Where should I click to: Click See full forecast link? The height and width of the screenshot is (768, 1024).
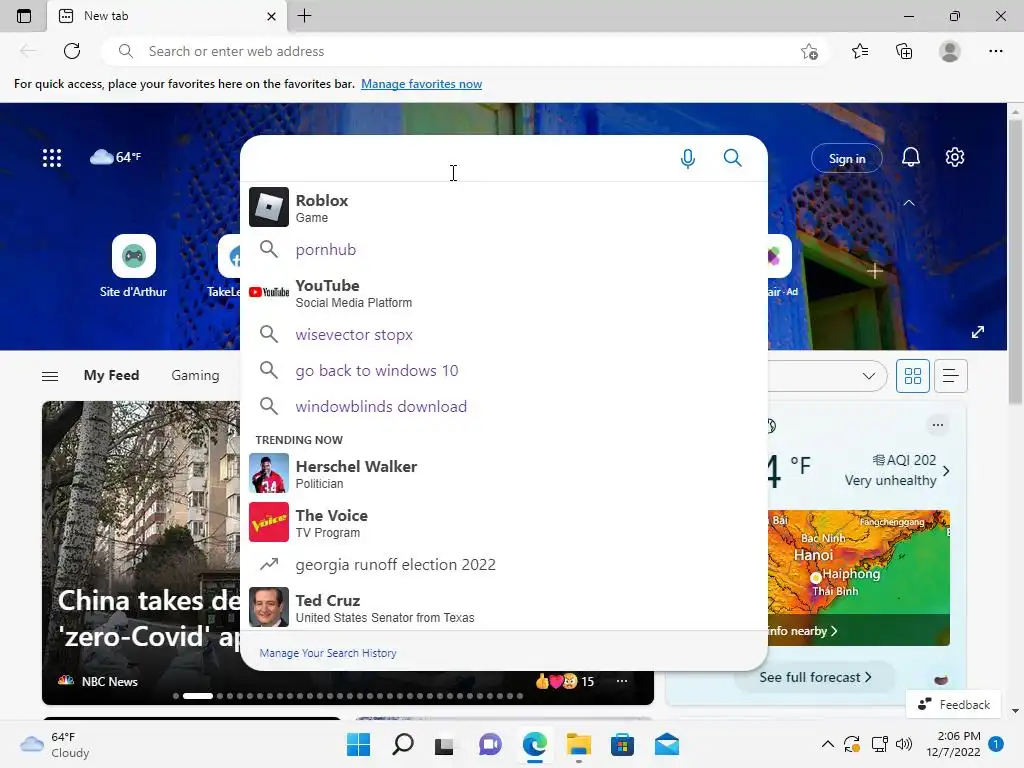coord(815,677)
